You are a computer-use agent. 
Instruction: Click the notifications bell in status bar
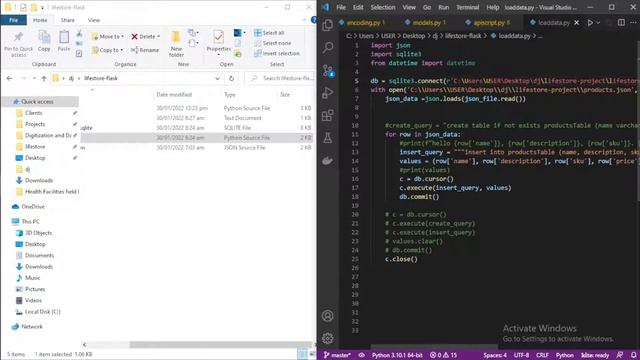(x=633, y=355)
